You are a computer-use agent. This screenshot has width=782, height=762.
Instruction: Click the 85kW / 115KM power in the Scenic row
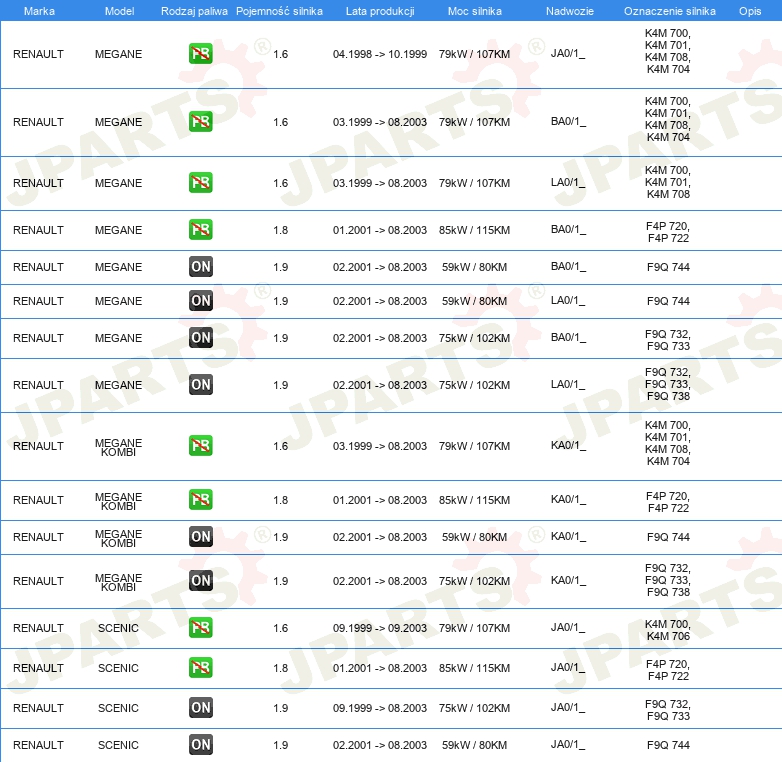(x=474, y=668)
